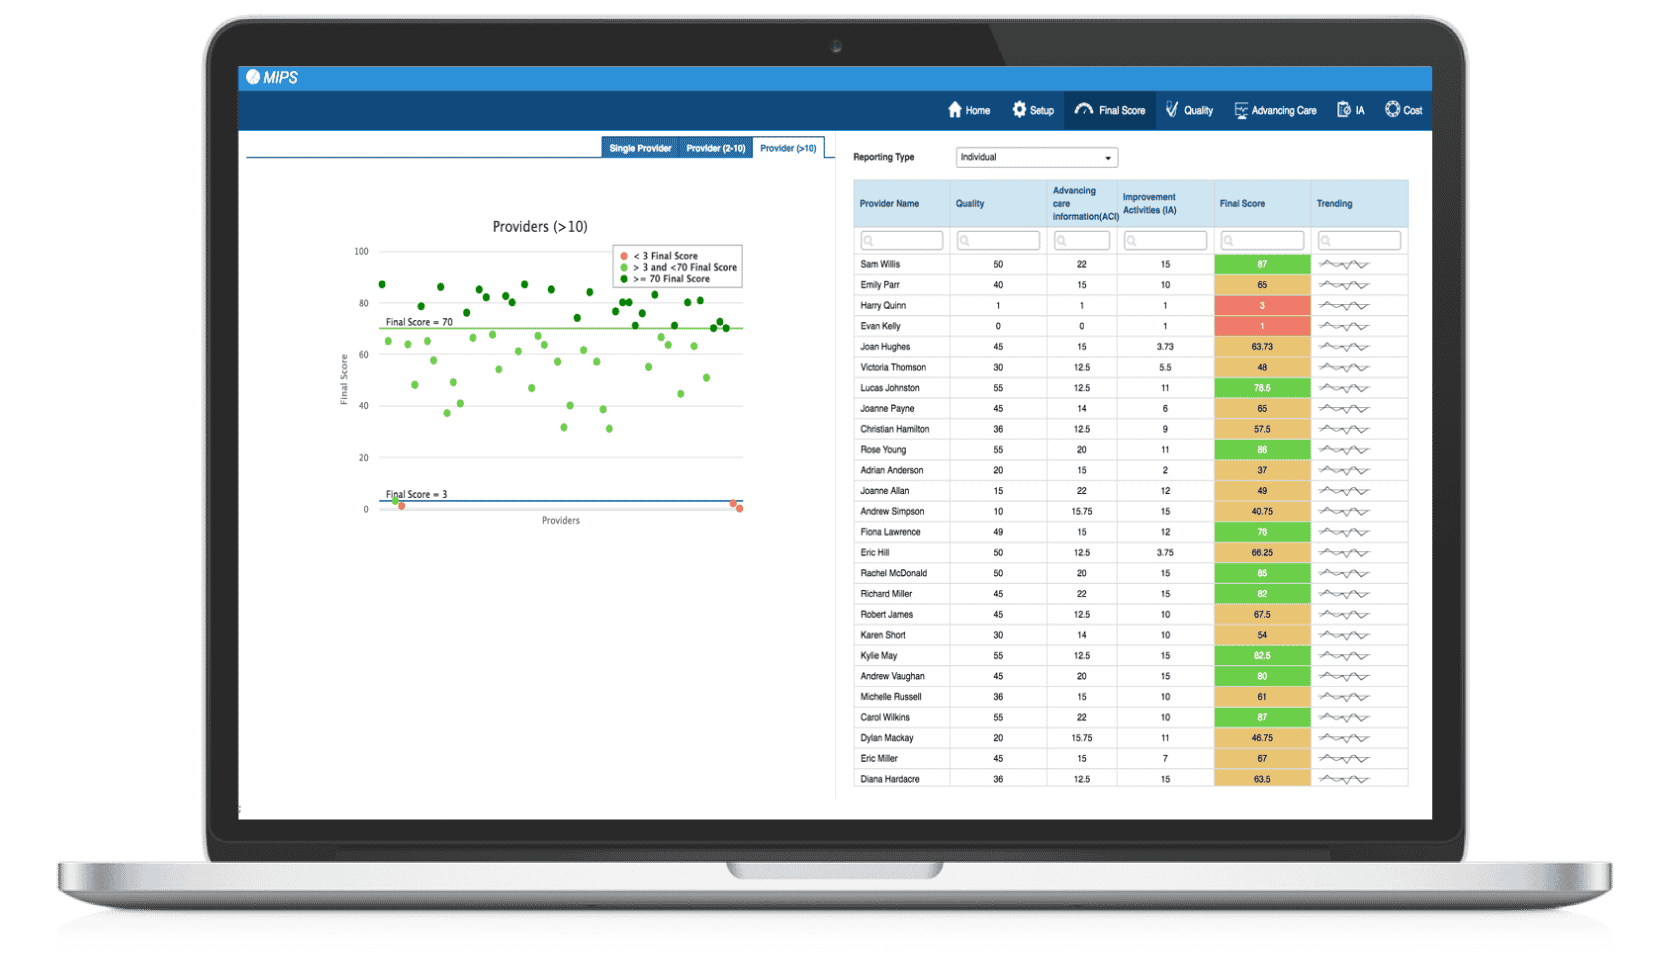Select provider name Andrew Vaughan
The width and height of the screenshot is (1671, 960).
pos(893,676)
